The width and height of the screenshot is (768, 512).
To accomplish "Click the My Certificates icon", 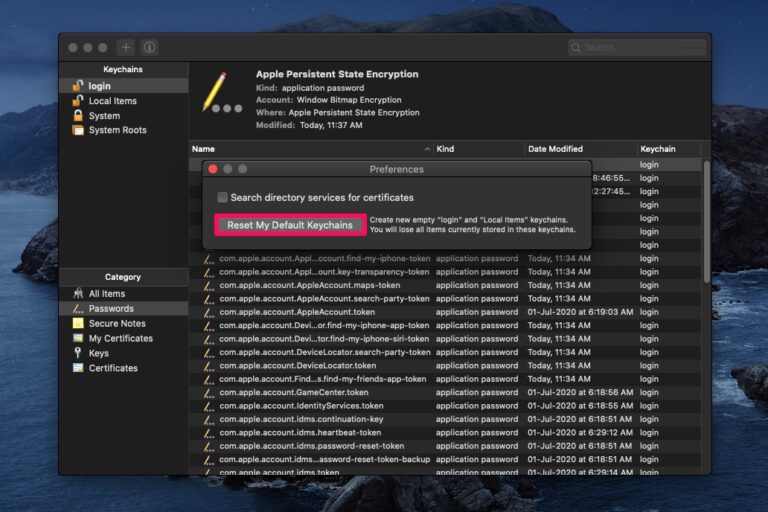I will [x=78, y=338].
